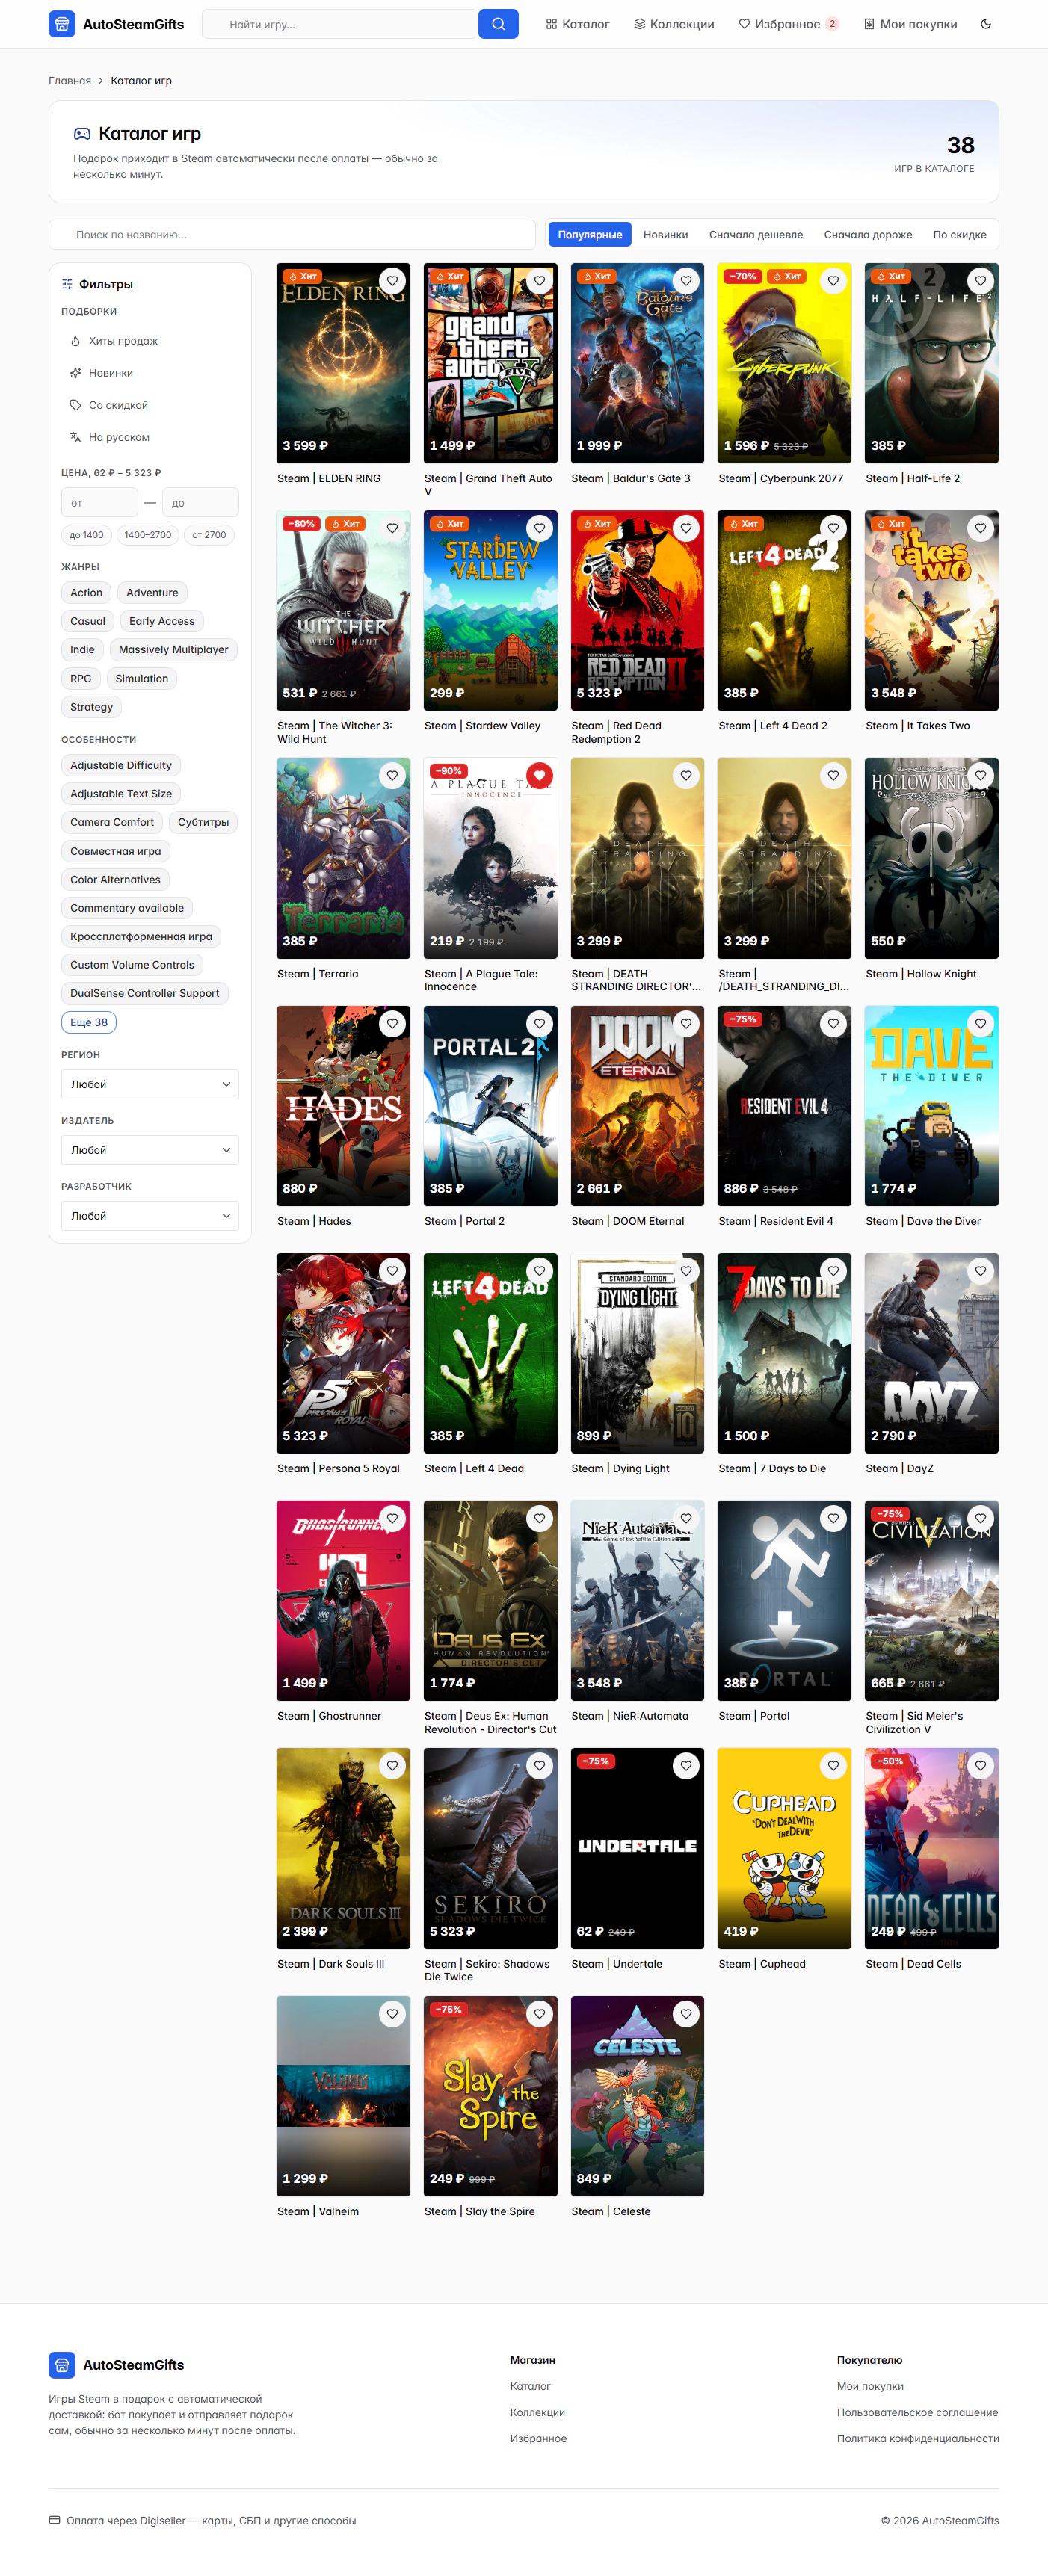Click the blue search magnifier button

coord(498,24)
